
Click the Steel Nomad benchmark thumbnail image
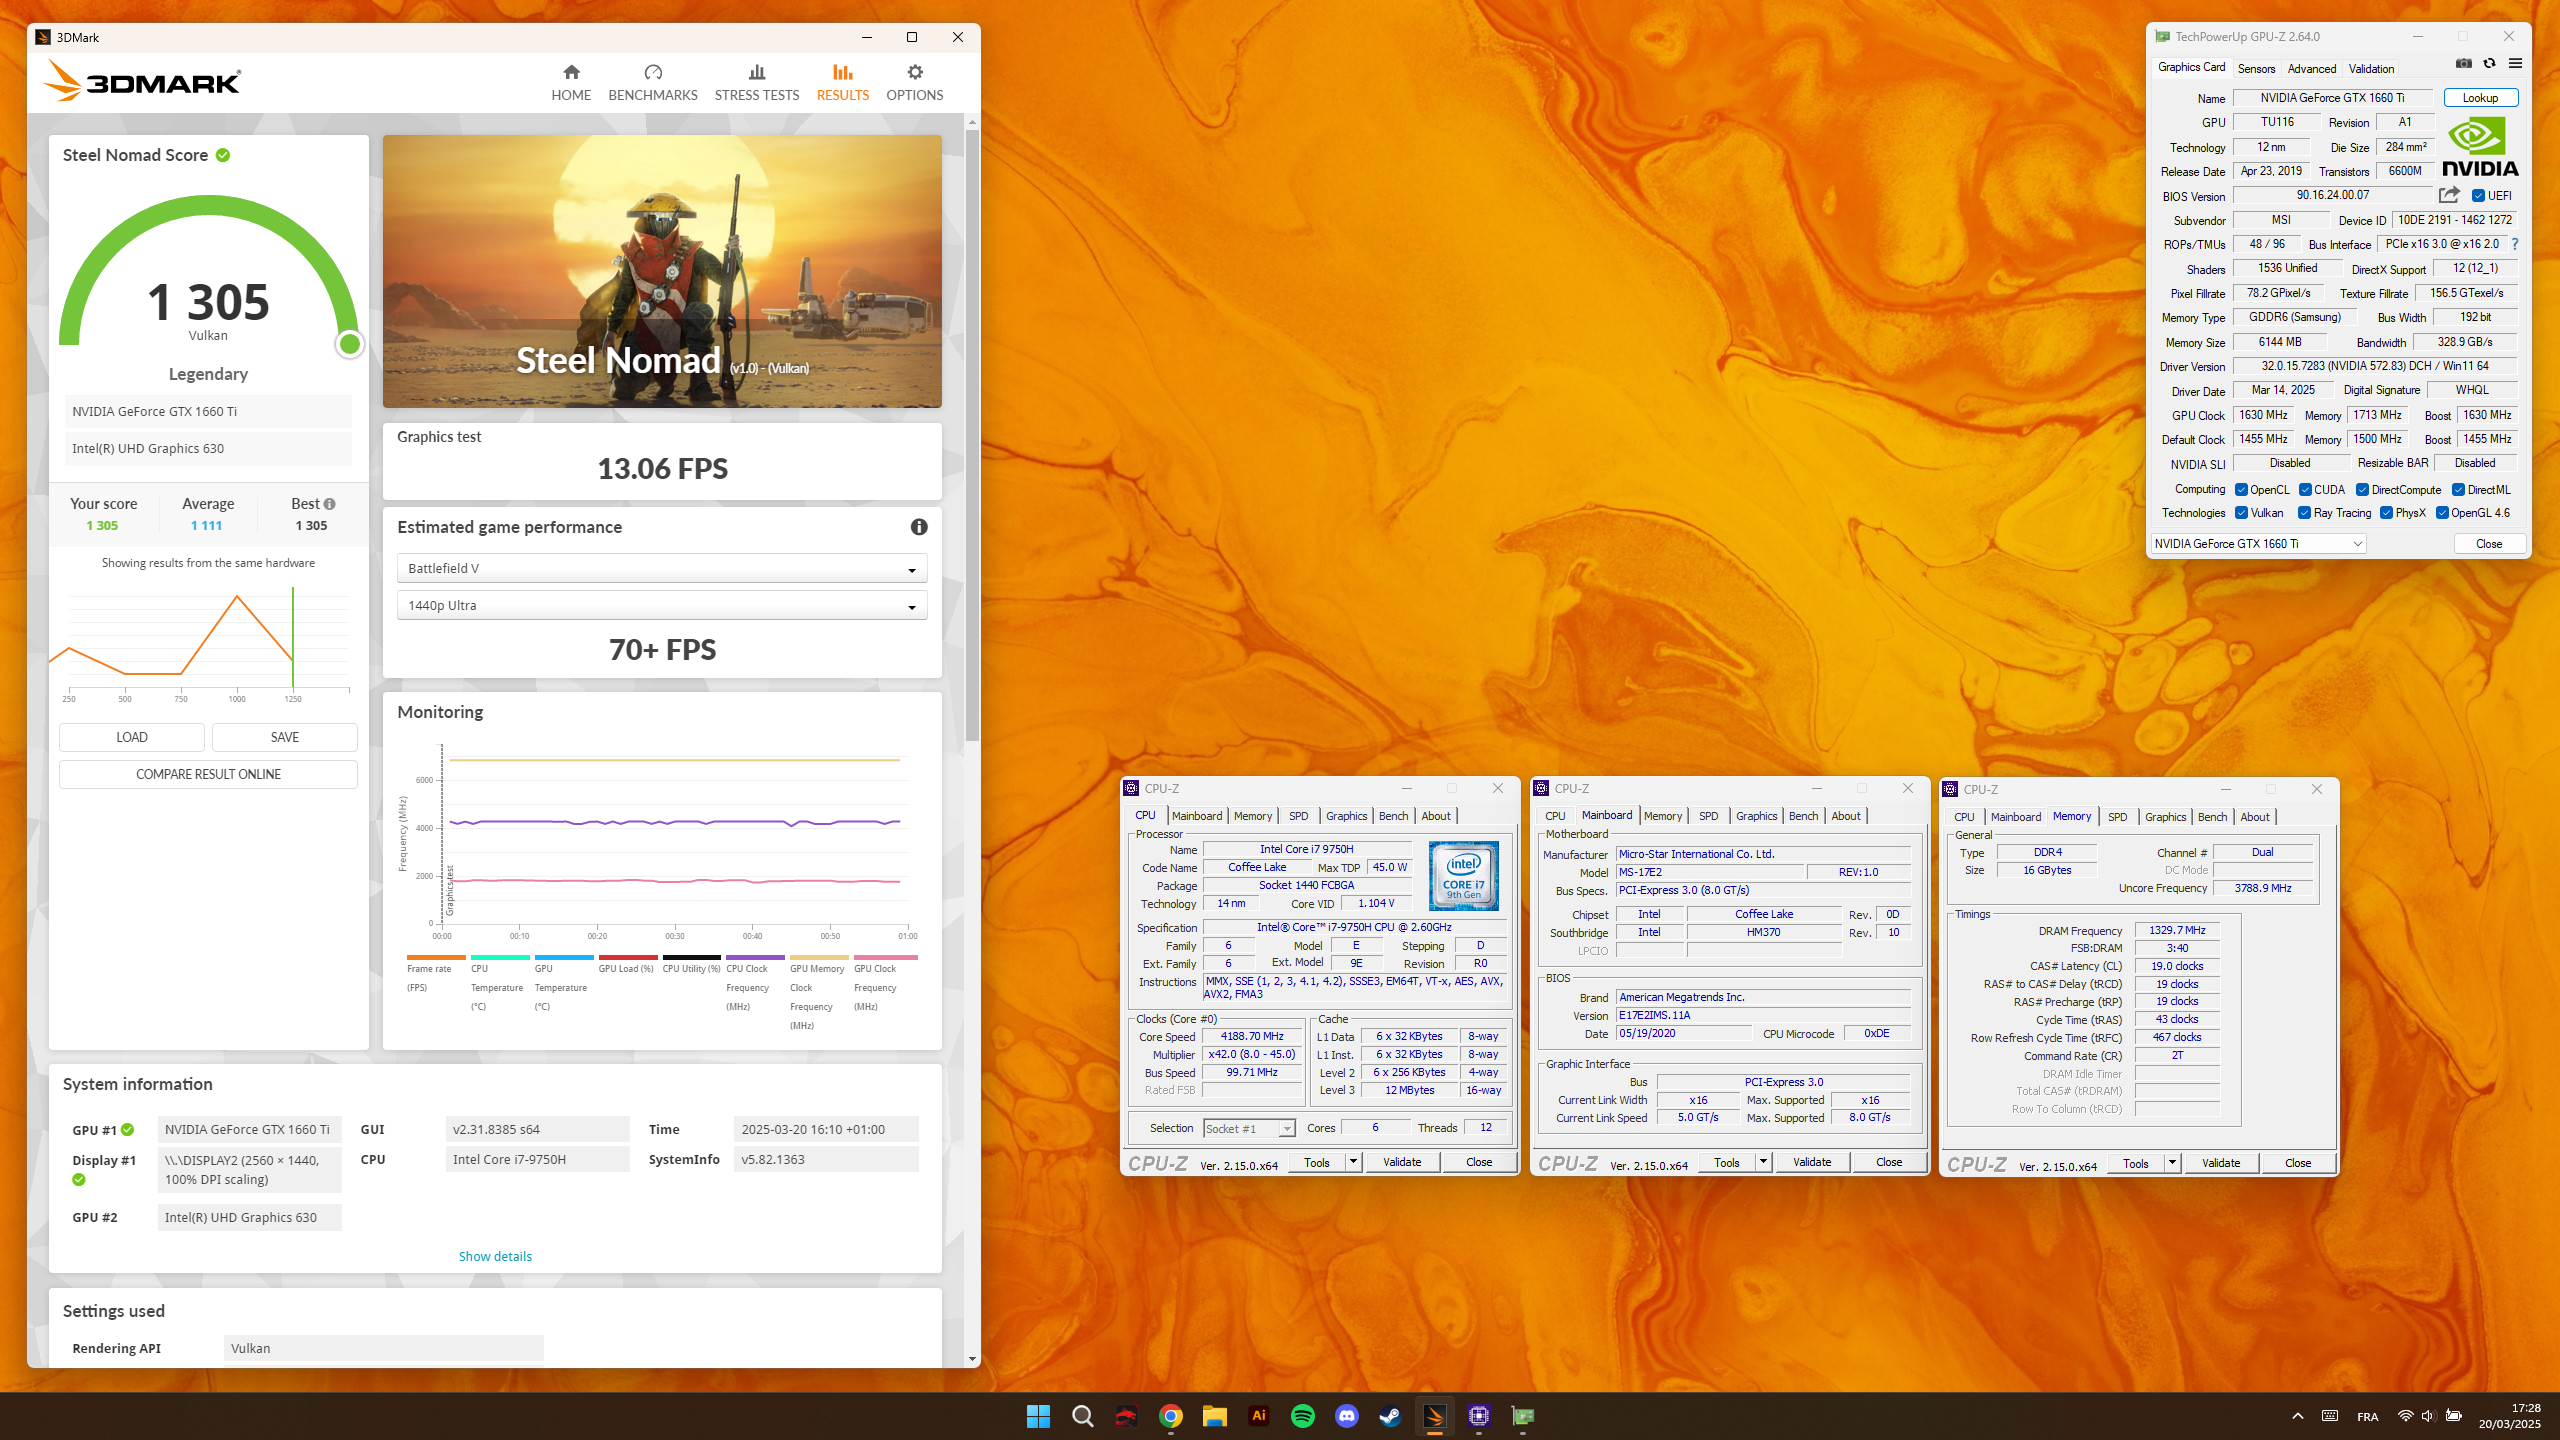click(662, 271)
